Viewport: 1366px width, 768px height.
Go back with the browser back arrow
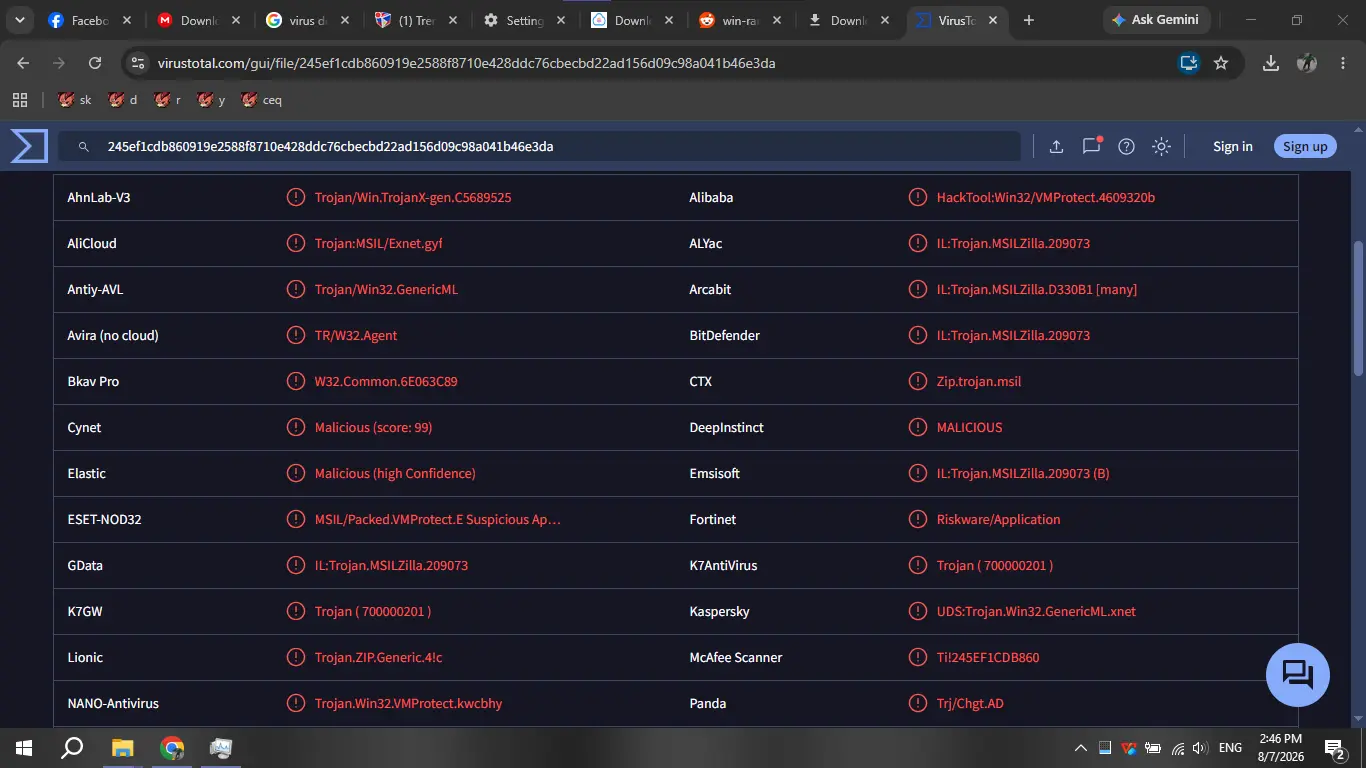pyautogui.click(x=23, y=63)
